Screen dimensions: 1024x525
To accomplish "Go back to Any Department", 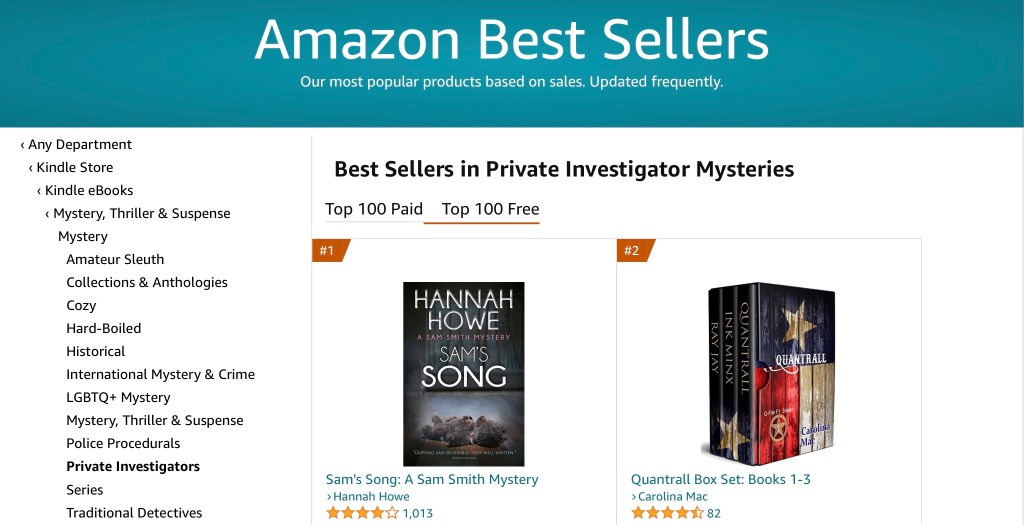I will [x=79, y=145].
